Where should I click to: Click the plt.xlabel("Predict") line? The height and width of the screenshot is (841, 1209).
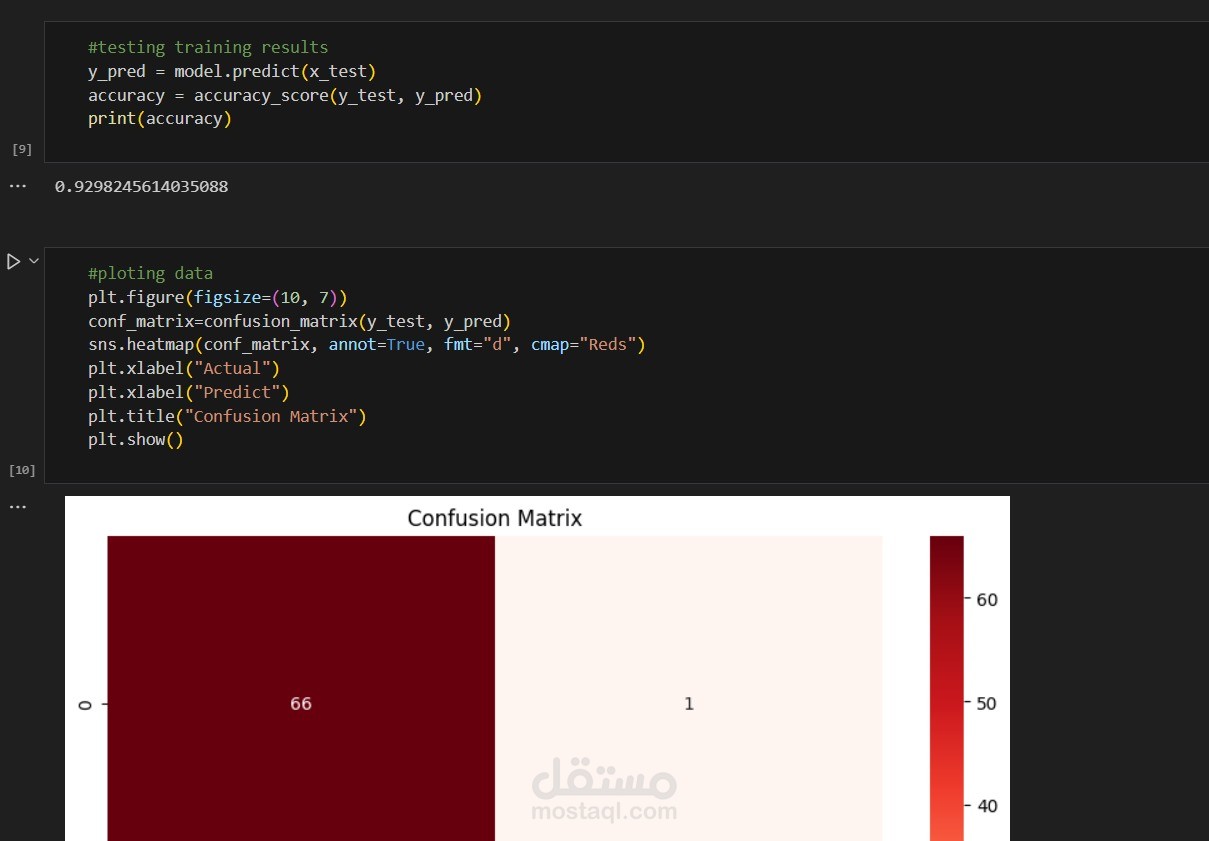[189, 393]
